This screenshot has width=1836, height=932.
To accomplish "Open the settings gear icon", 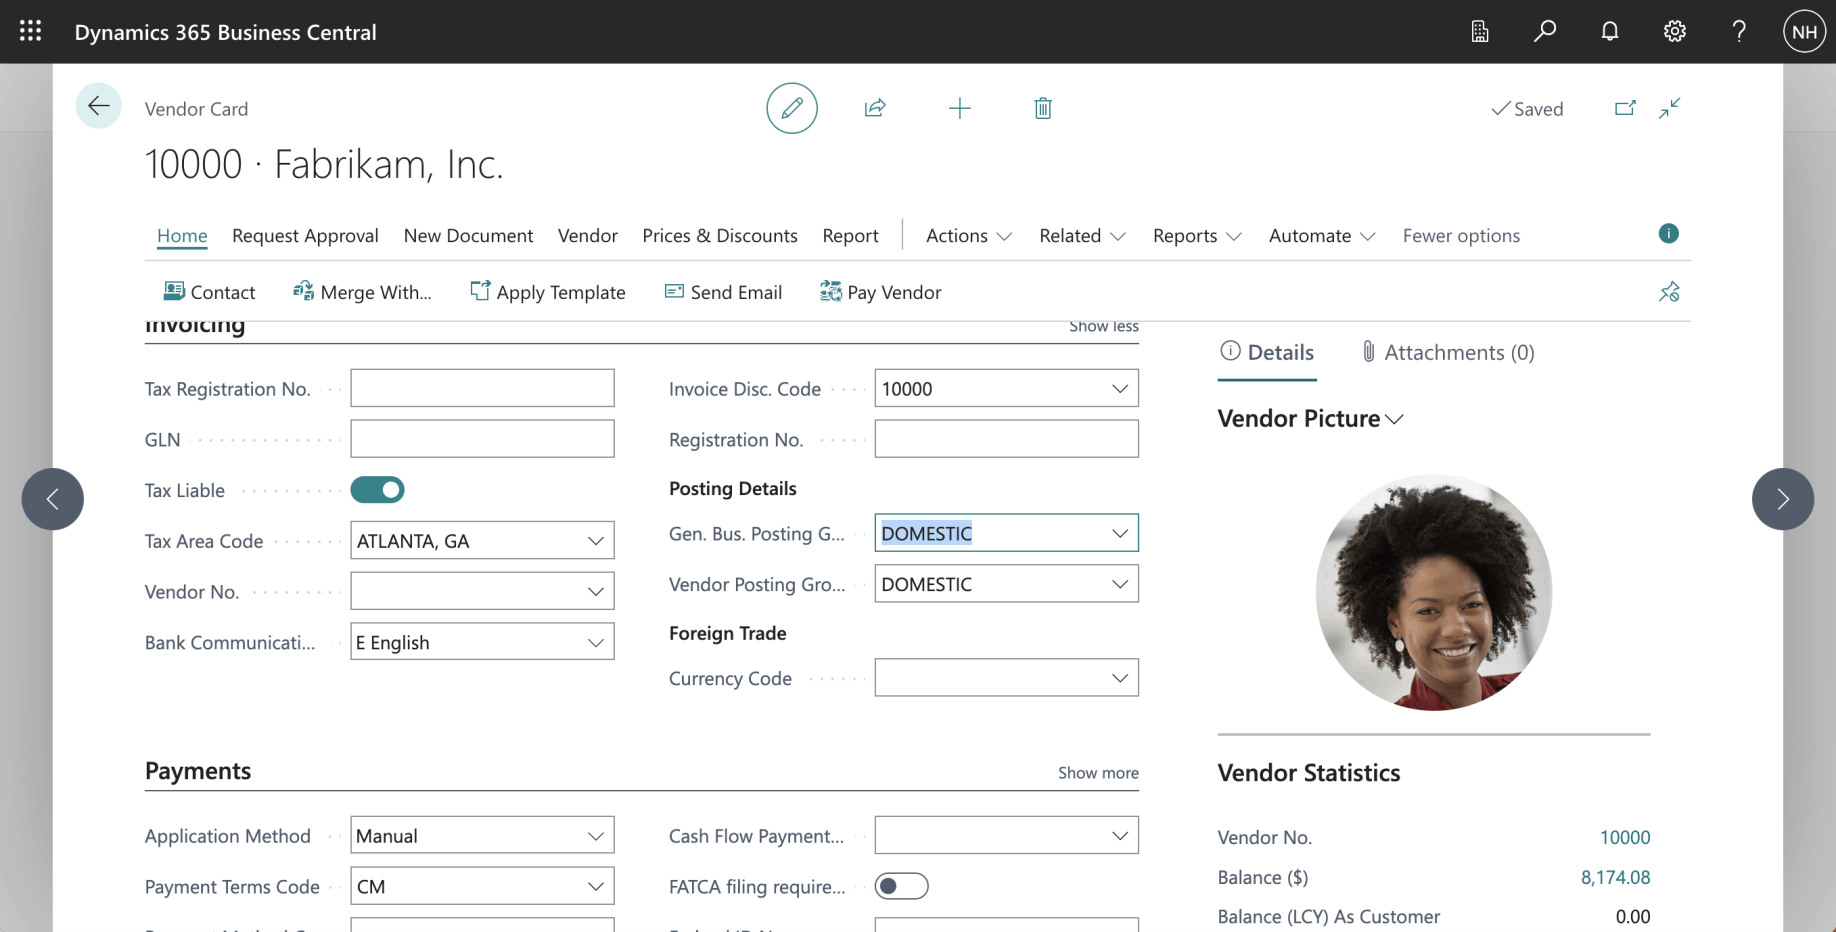I will (x=1675, y=31).
